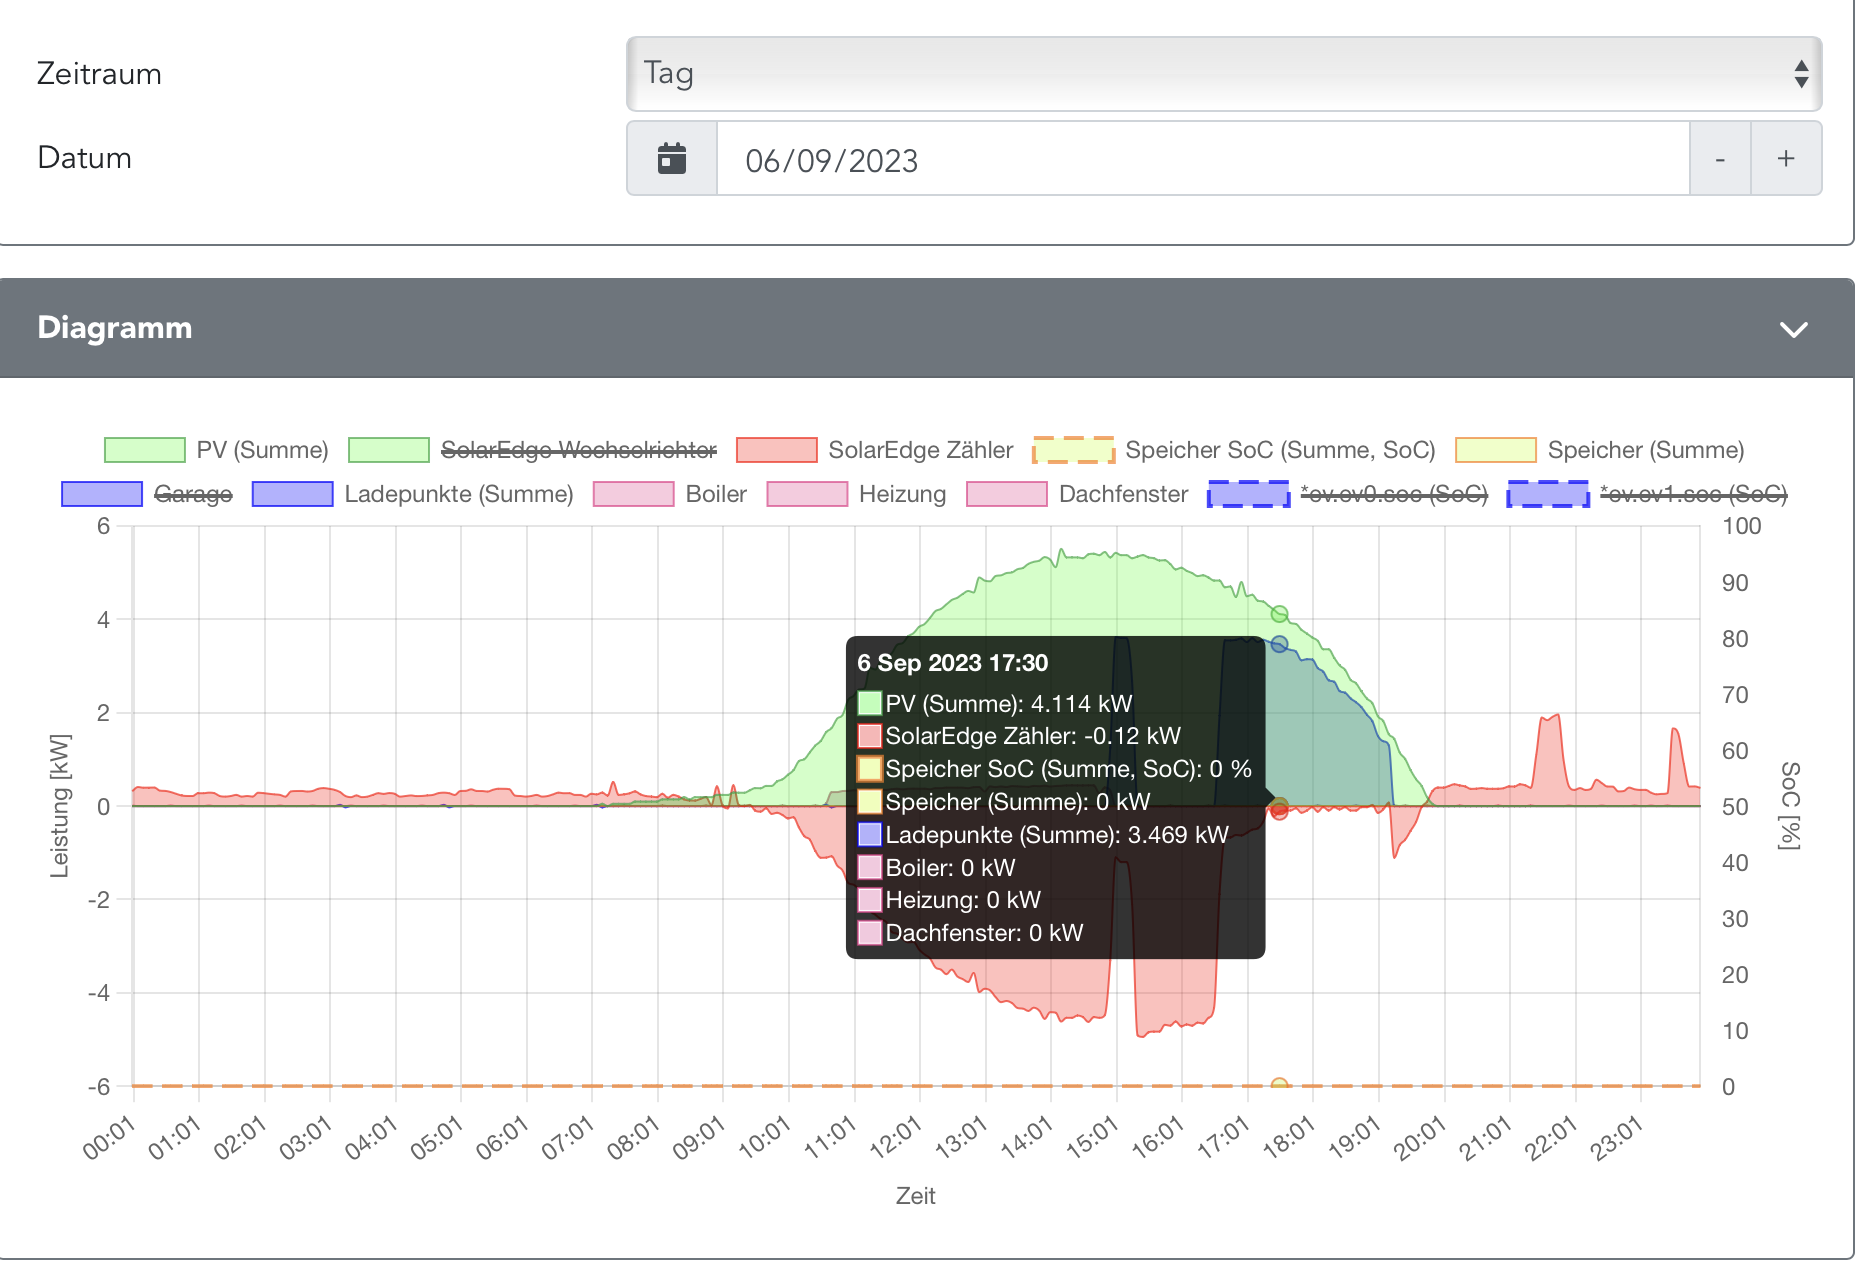Viewport: 1866px width, 1284px height.
Task: Advance to next day with plus button
Action: [1786, 159]
